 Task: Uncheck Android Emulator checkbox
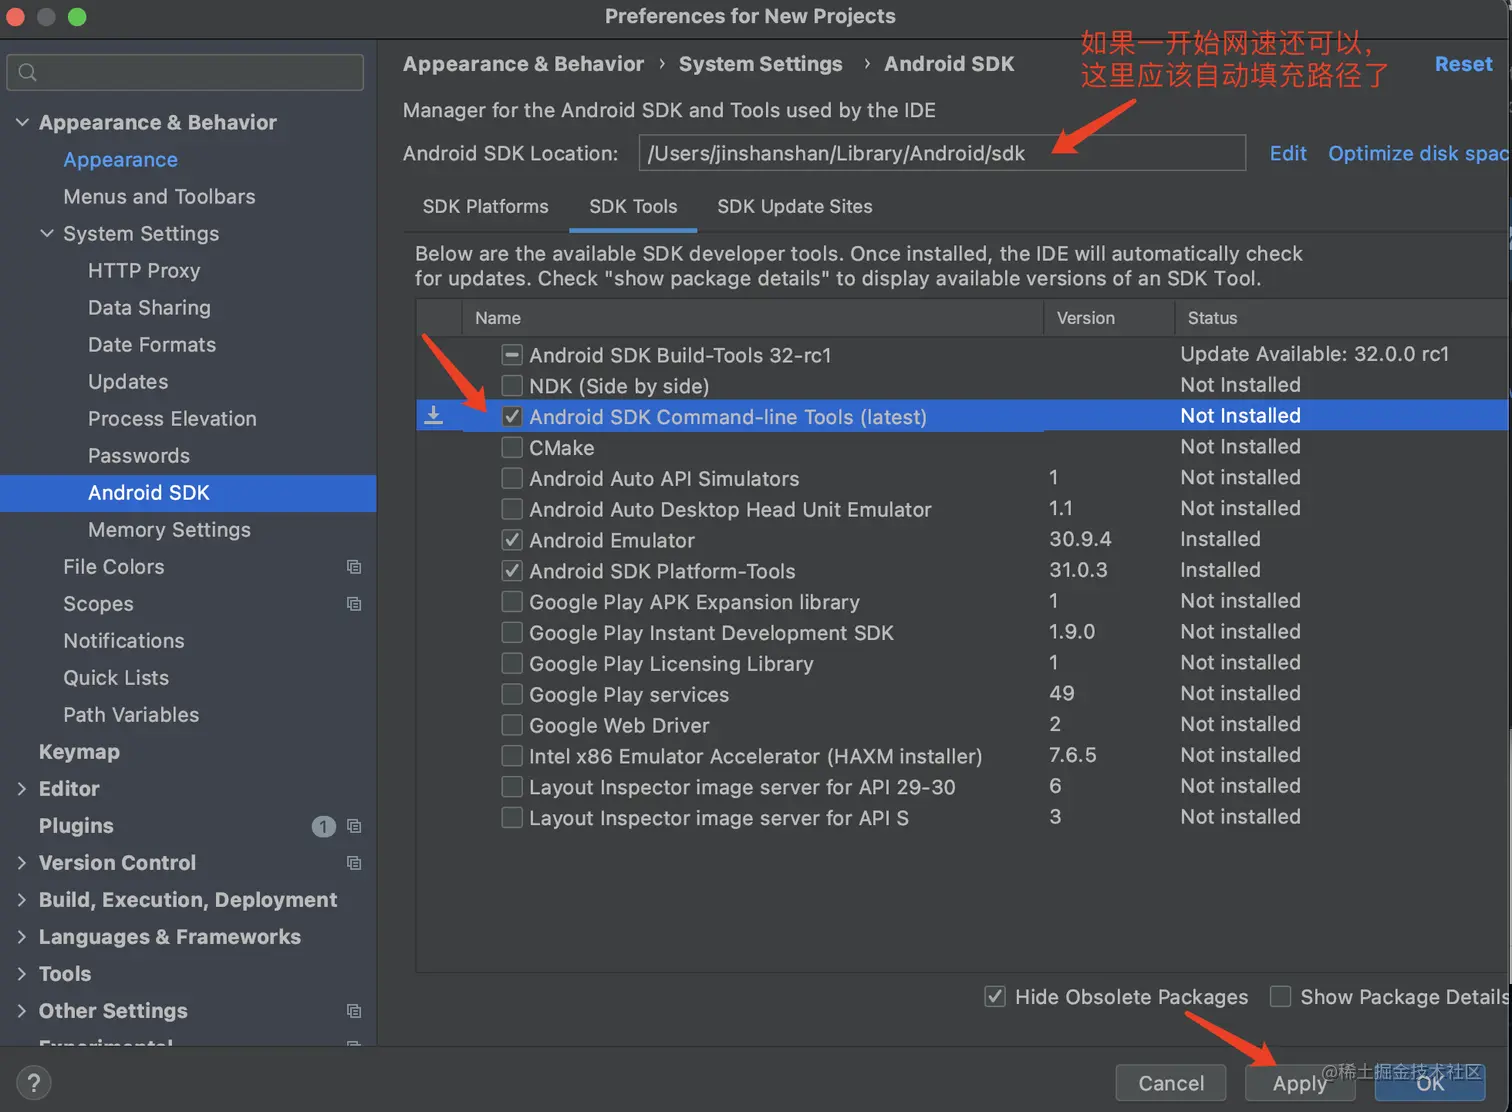tap(512, 540)
